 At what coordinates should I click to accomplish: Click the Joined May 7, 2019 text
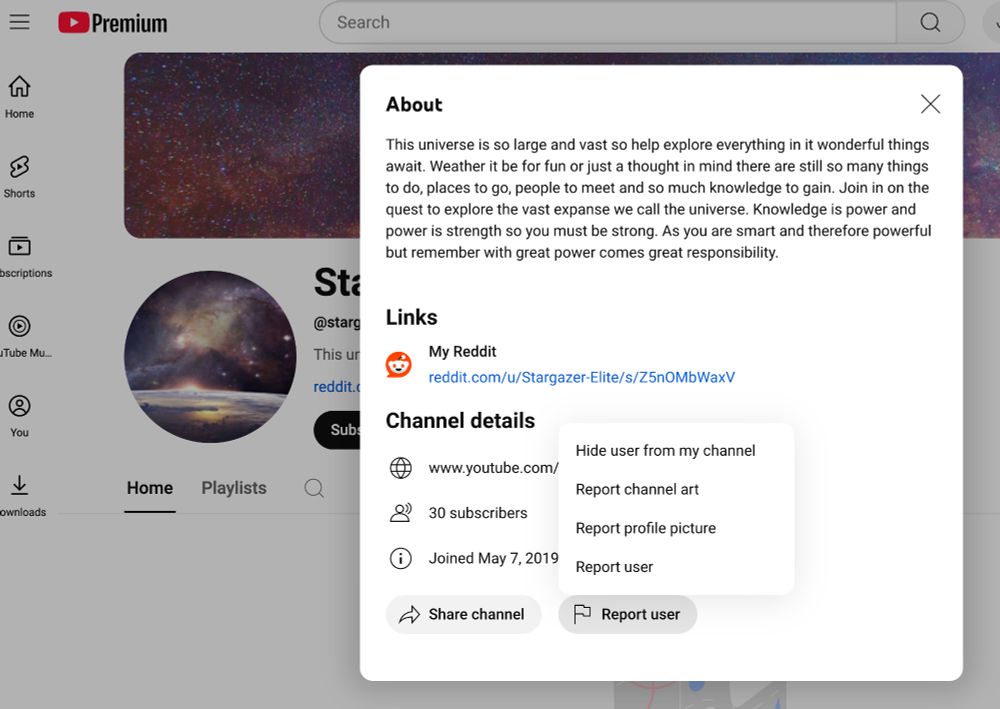click(493, 559)
